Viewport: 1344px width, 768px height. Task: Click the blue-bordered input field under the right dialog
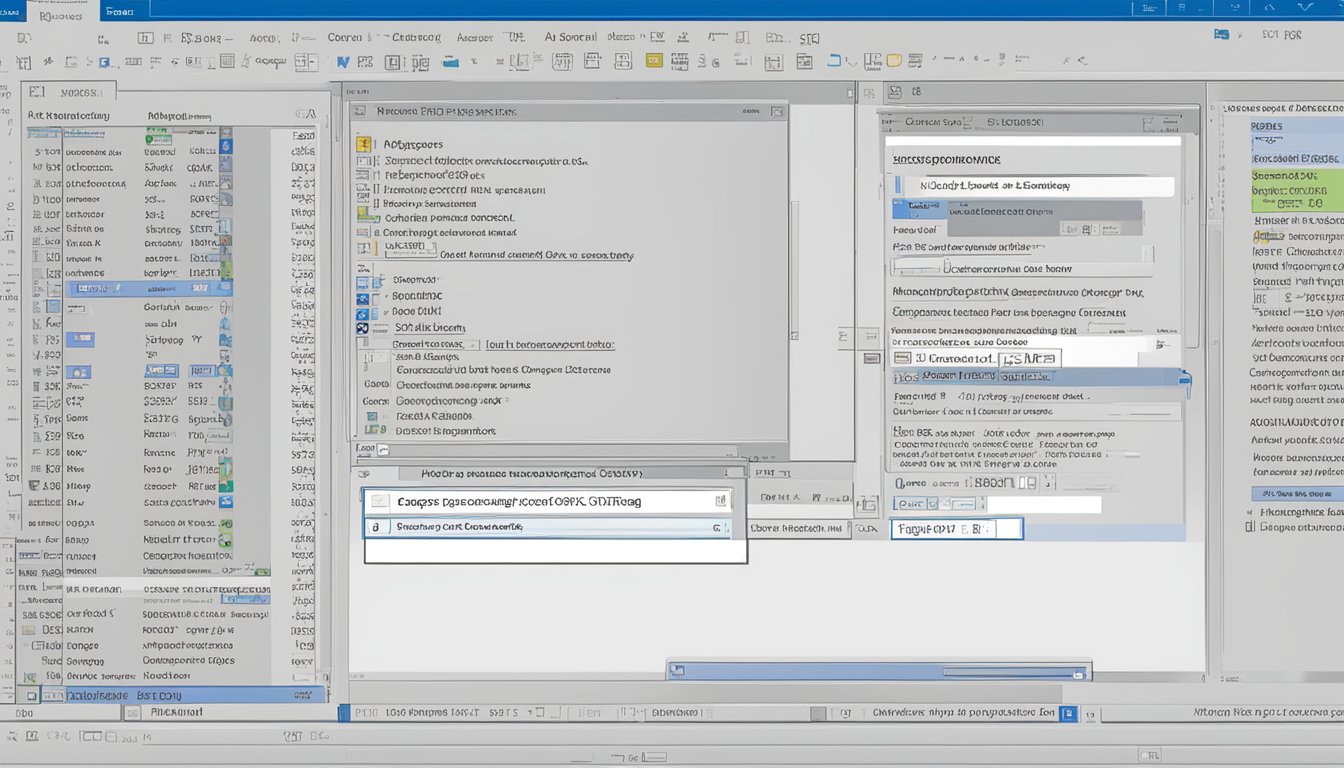(957, 529)
